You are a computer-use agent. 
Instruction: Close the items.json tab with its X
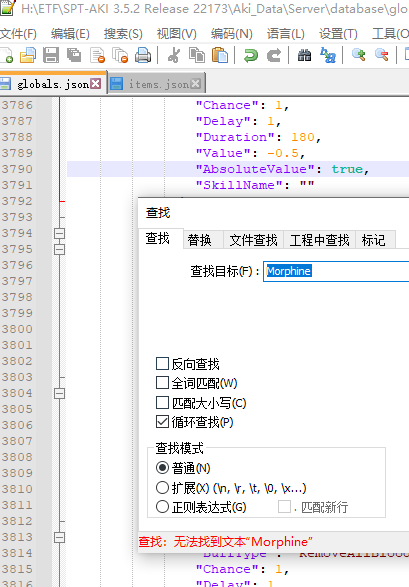pyautogui.click(x=196, y=84)
